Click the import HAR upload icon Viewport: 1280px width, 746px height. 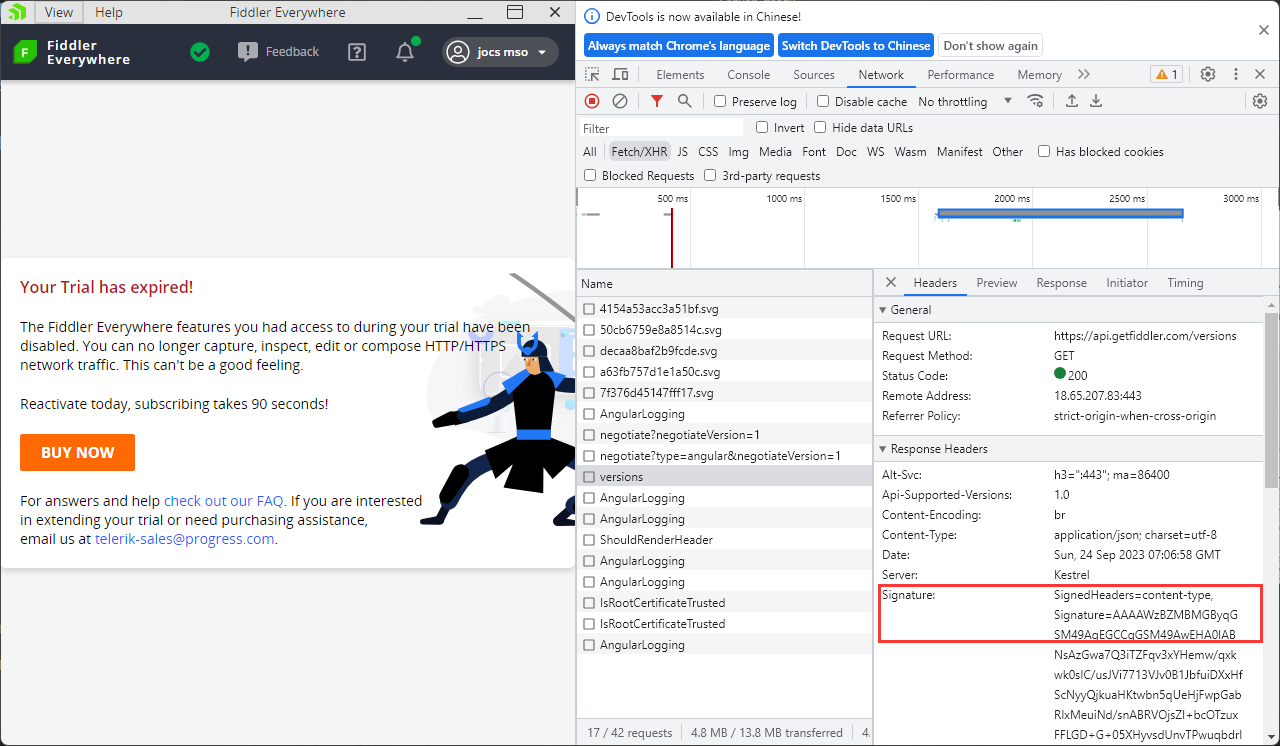click(x=1072, y=101)
